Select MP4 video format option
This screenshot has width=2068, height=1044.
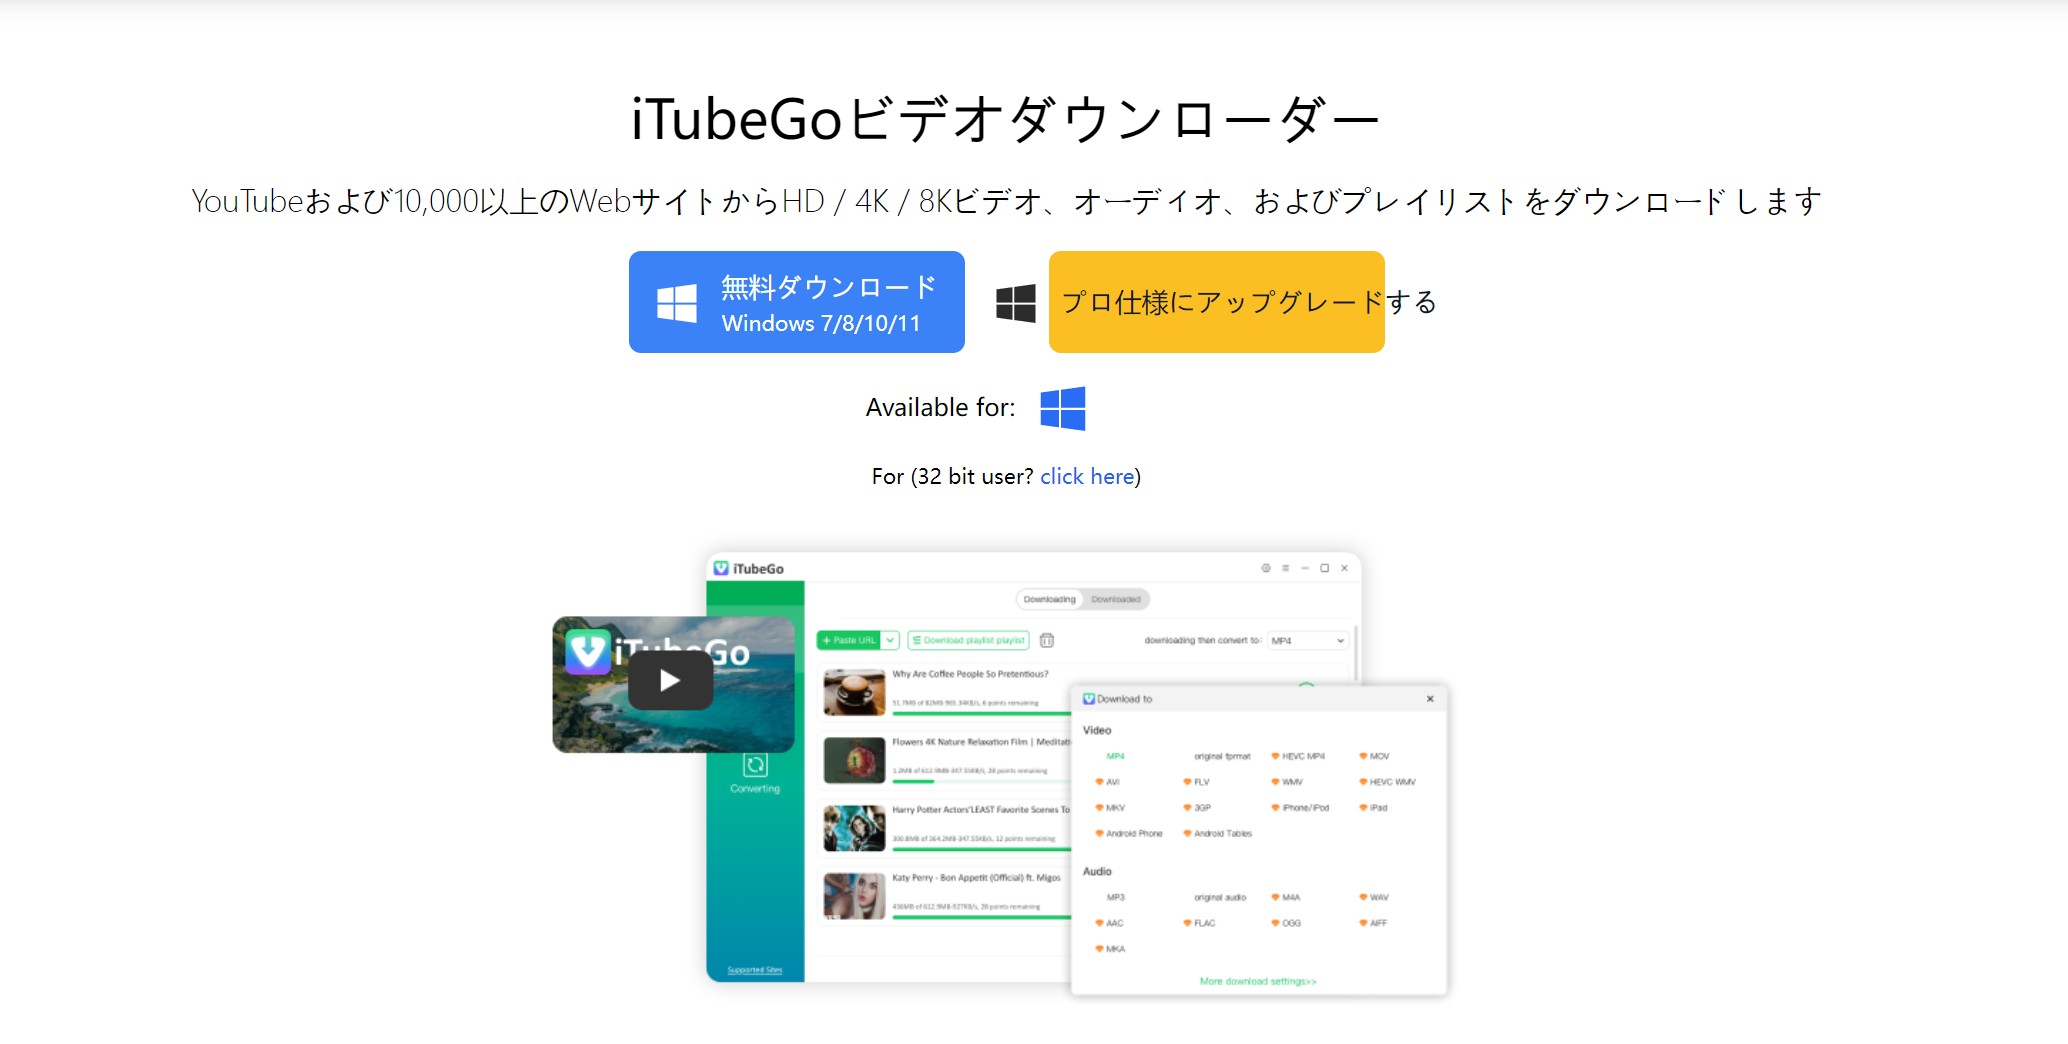[1115, 756]
